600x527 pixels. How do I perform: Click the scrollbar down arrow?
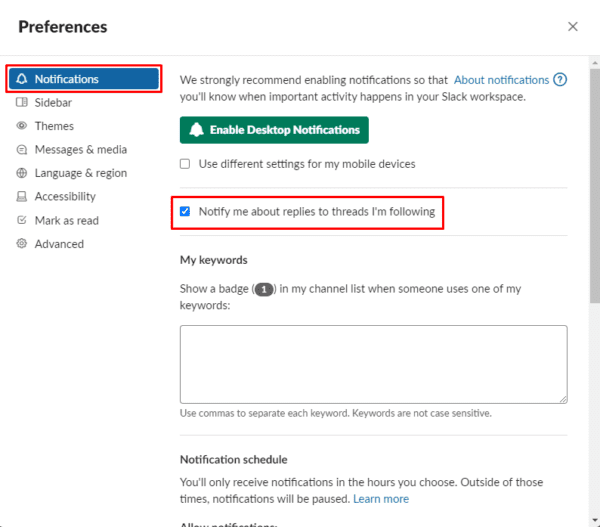pos(595,520)
